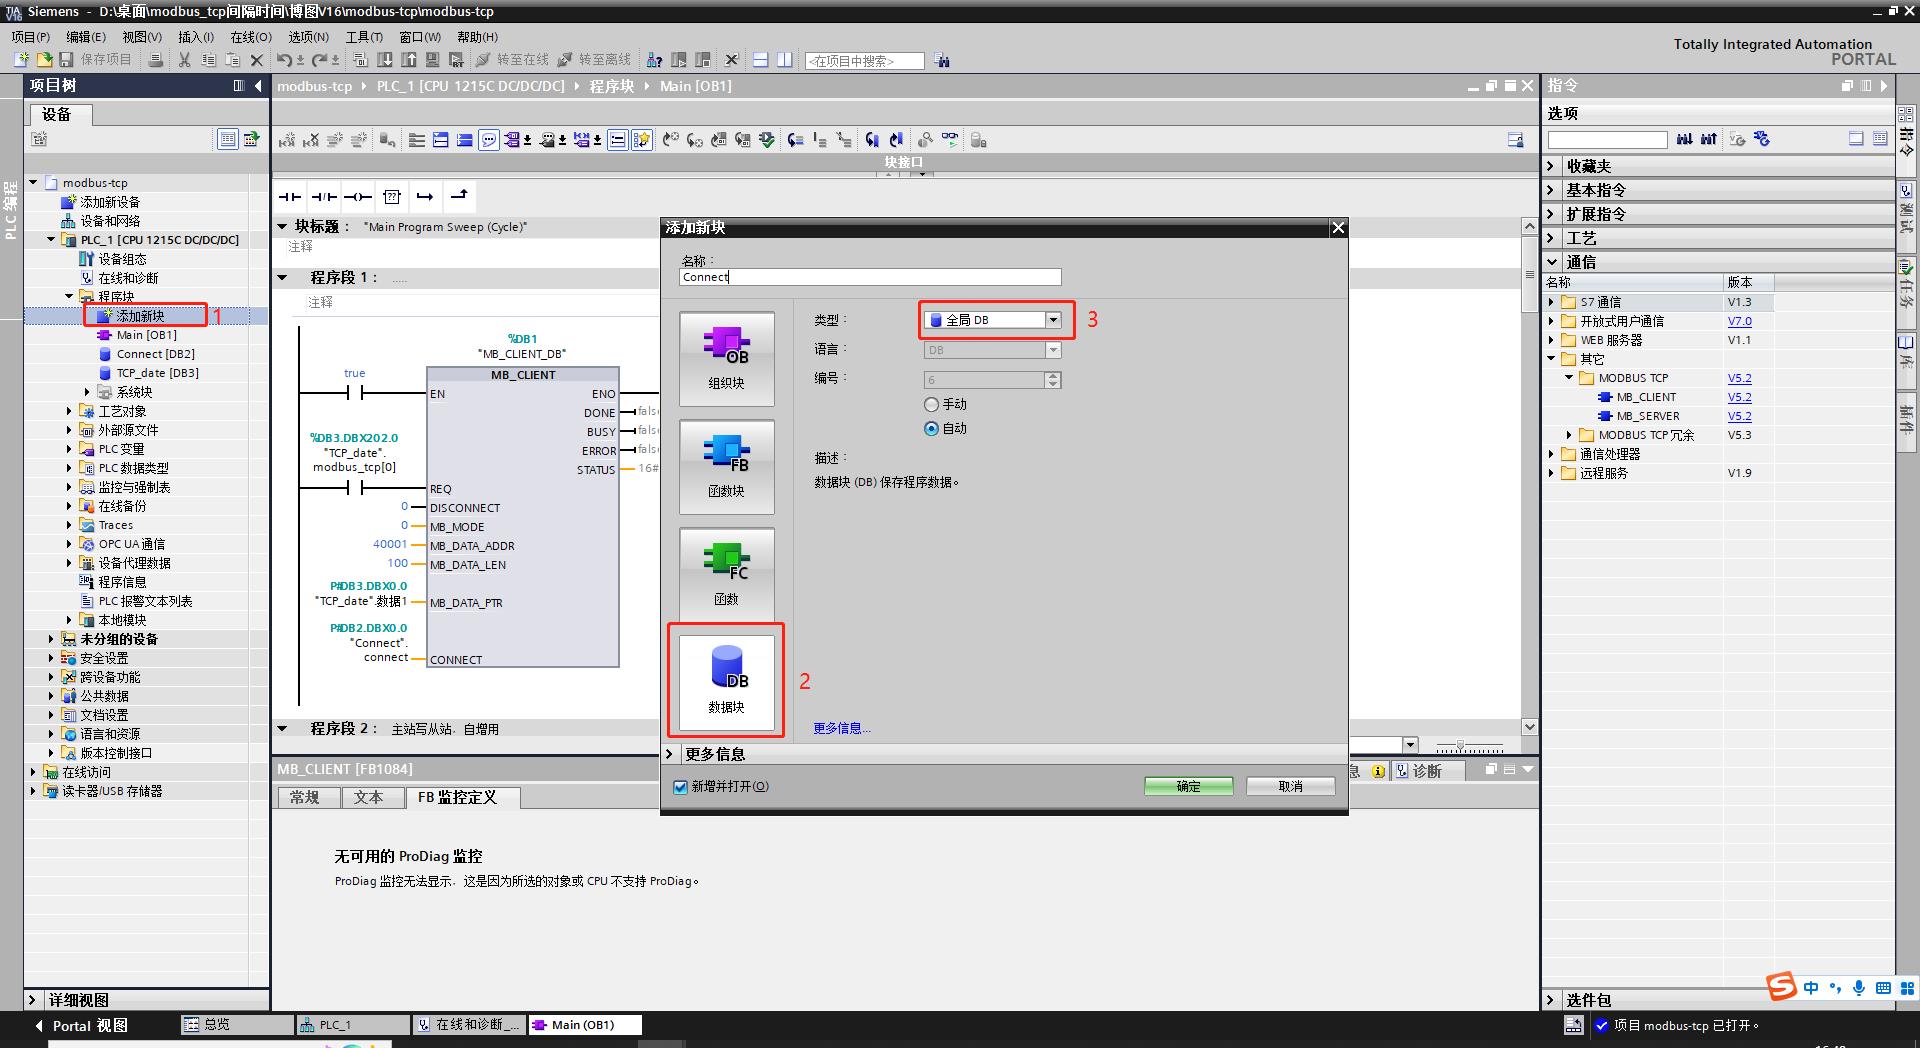This screenshot has width=1920, height=1048.
Task: Insert an empty box instruction
Action: [392, 196]
